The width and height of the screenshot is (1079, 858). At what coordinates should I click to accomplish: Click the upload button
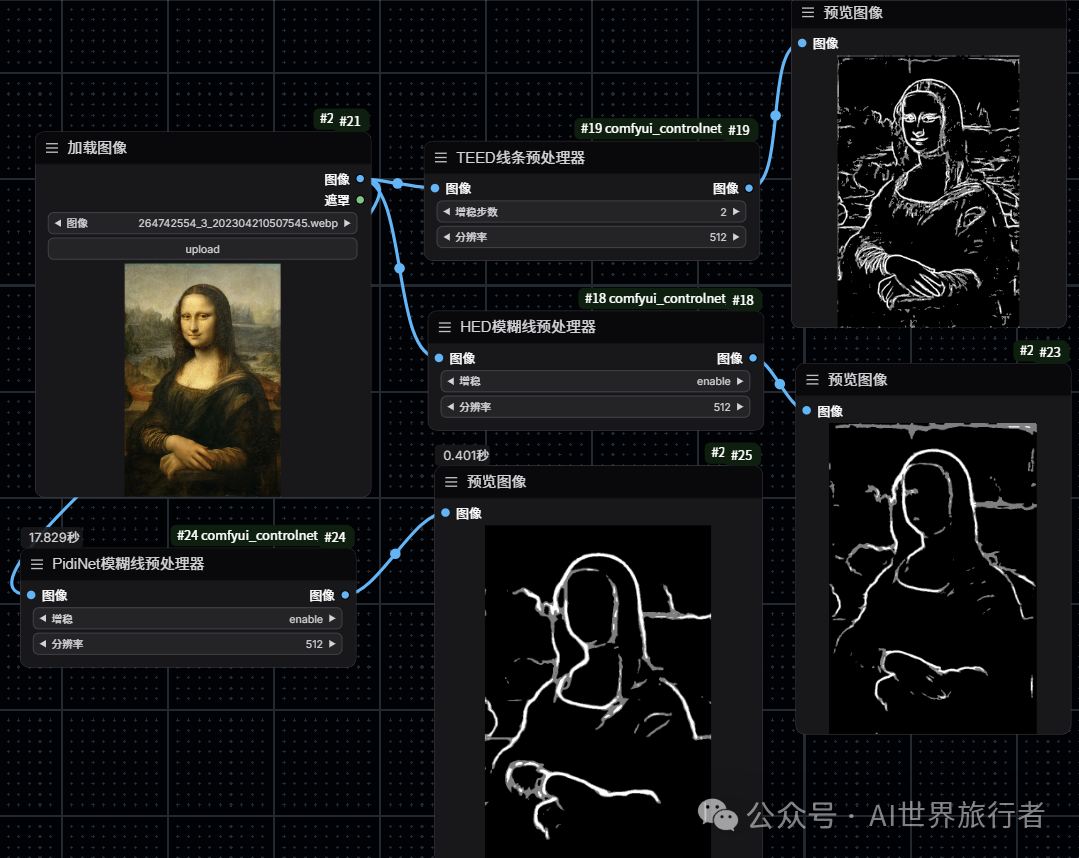(x=202, y=249)
